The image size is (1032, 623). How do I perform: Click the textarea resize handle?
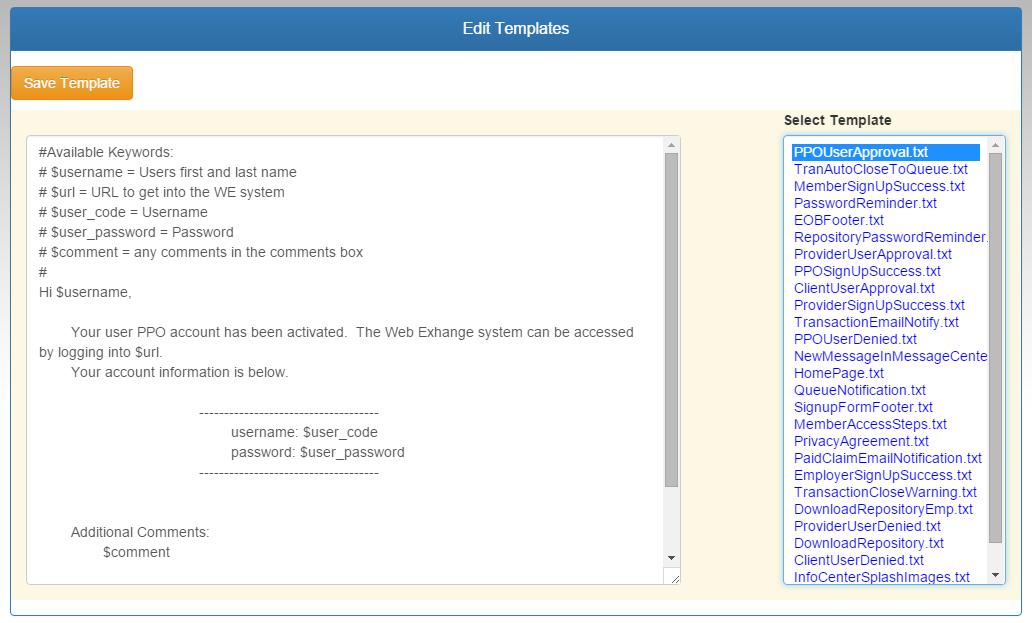pos(674,578)
